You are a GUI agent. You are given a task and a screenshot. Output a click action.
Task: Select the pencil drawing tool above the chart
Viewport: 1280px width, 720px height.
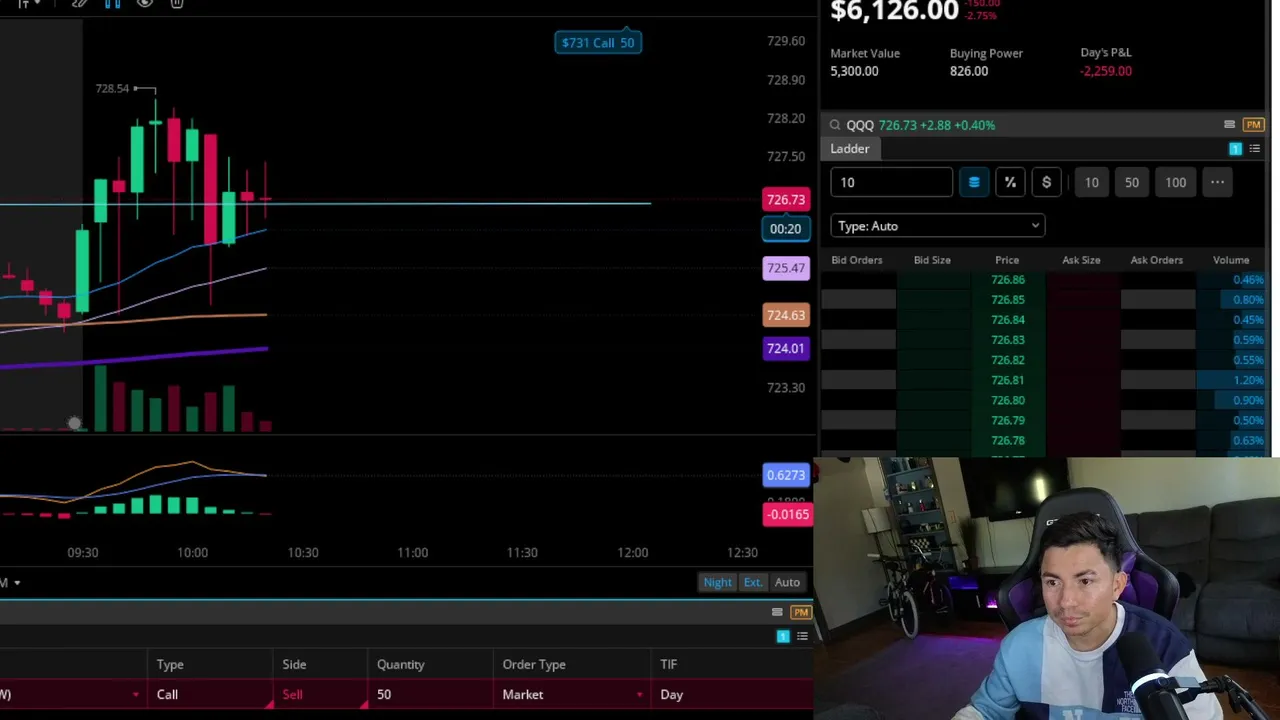click(x=80, y=3)
